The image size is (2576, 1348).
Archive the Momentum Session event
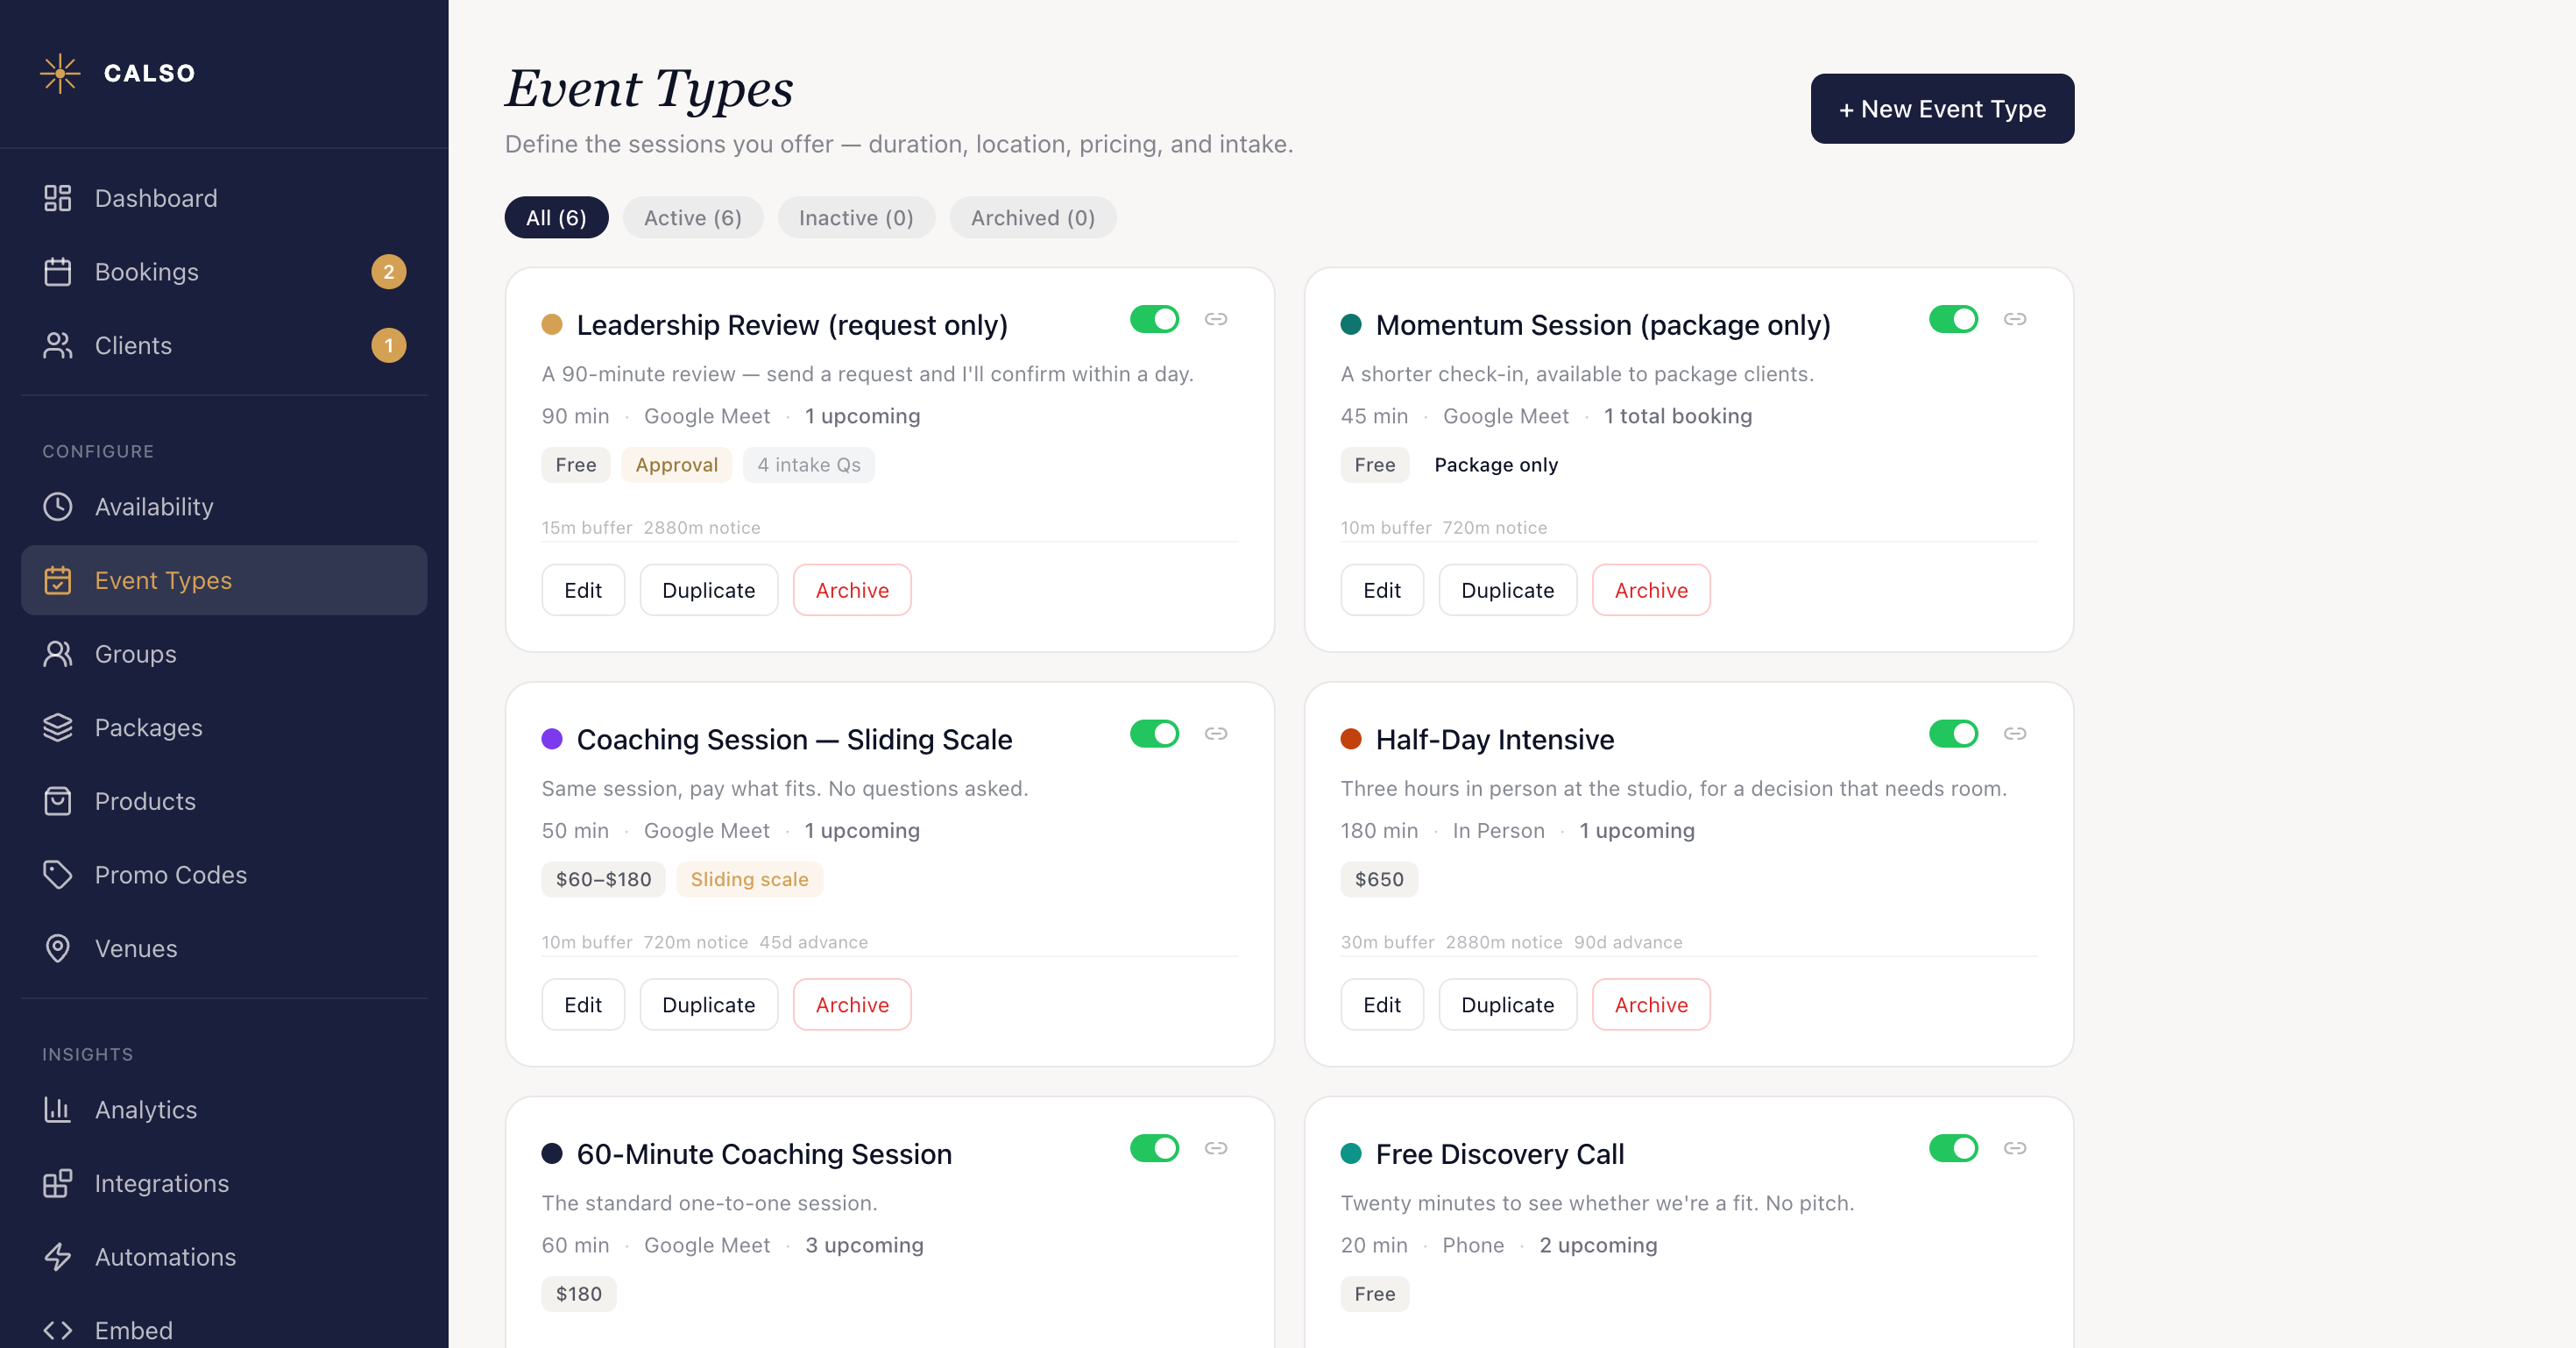point(1651,590)
